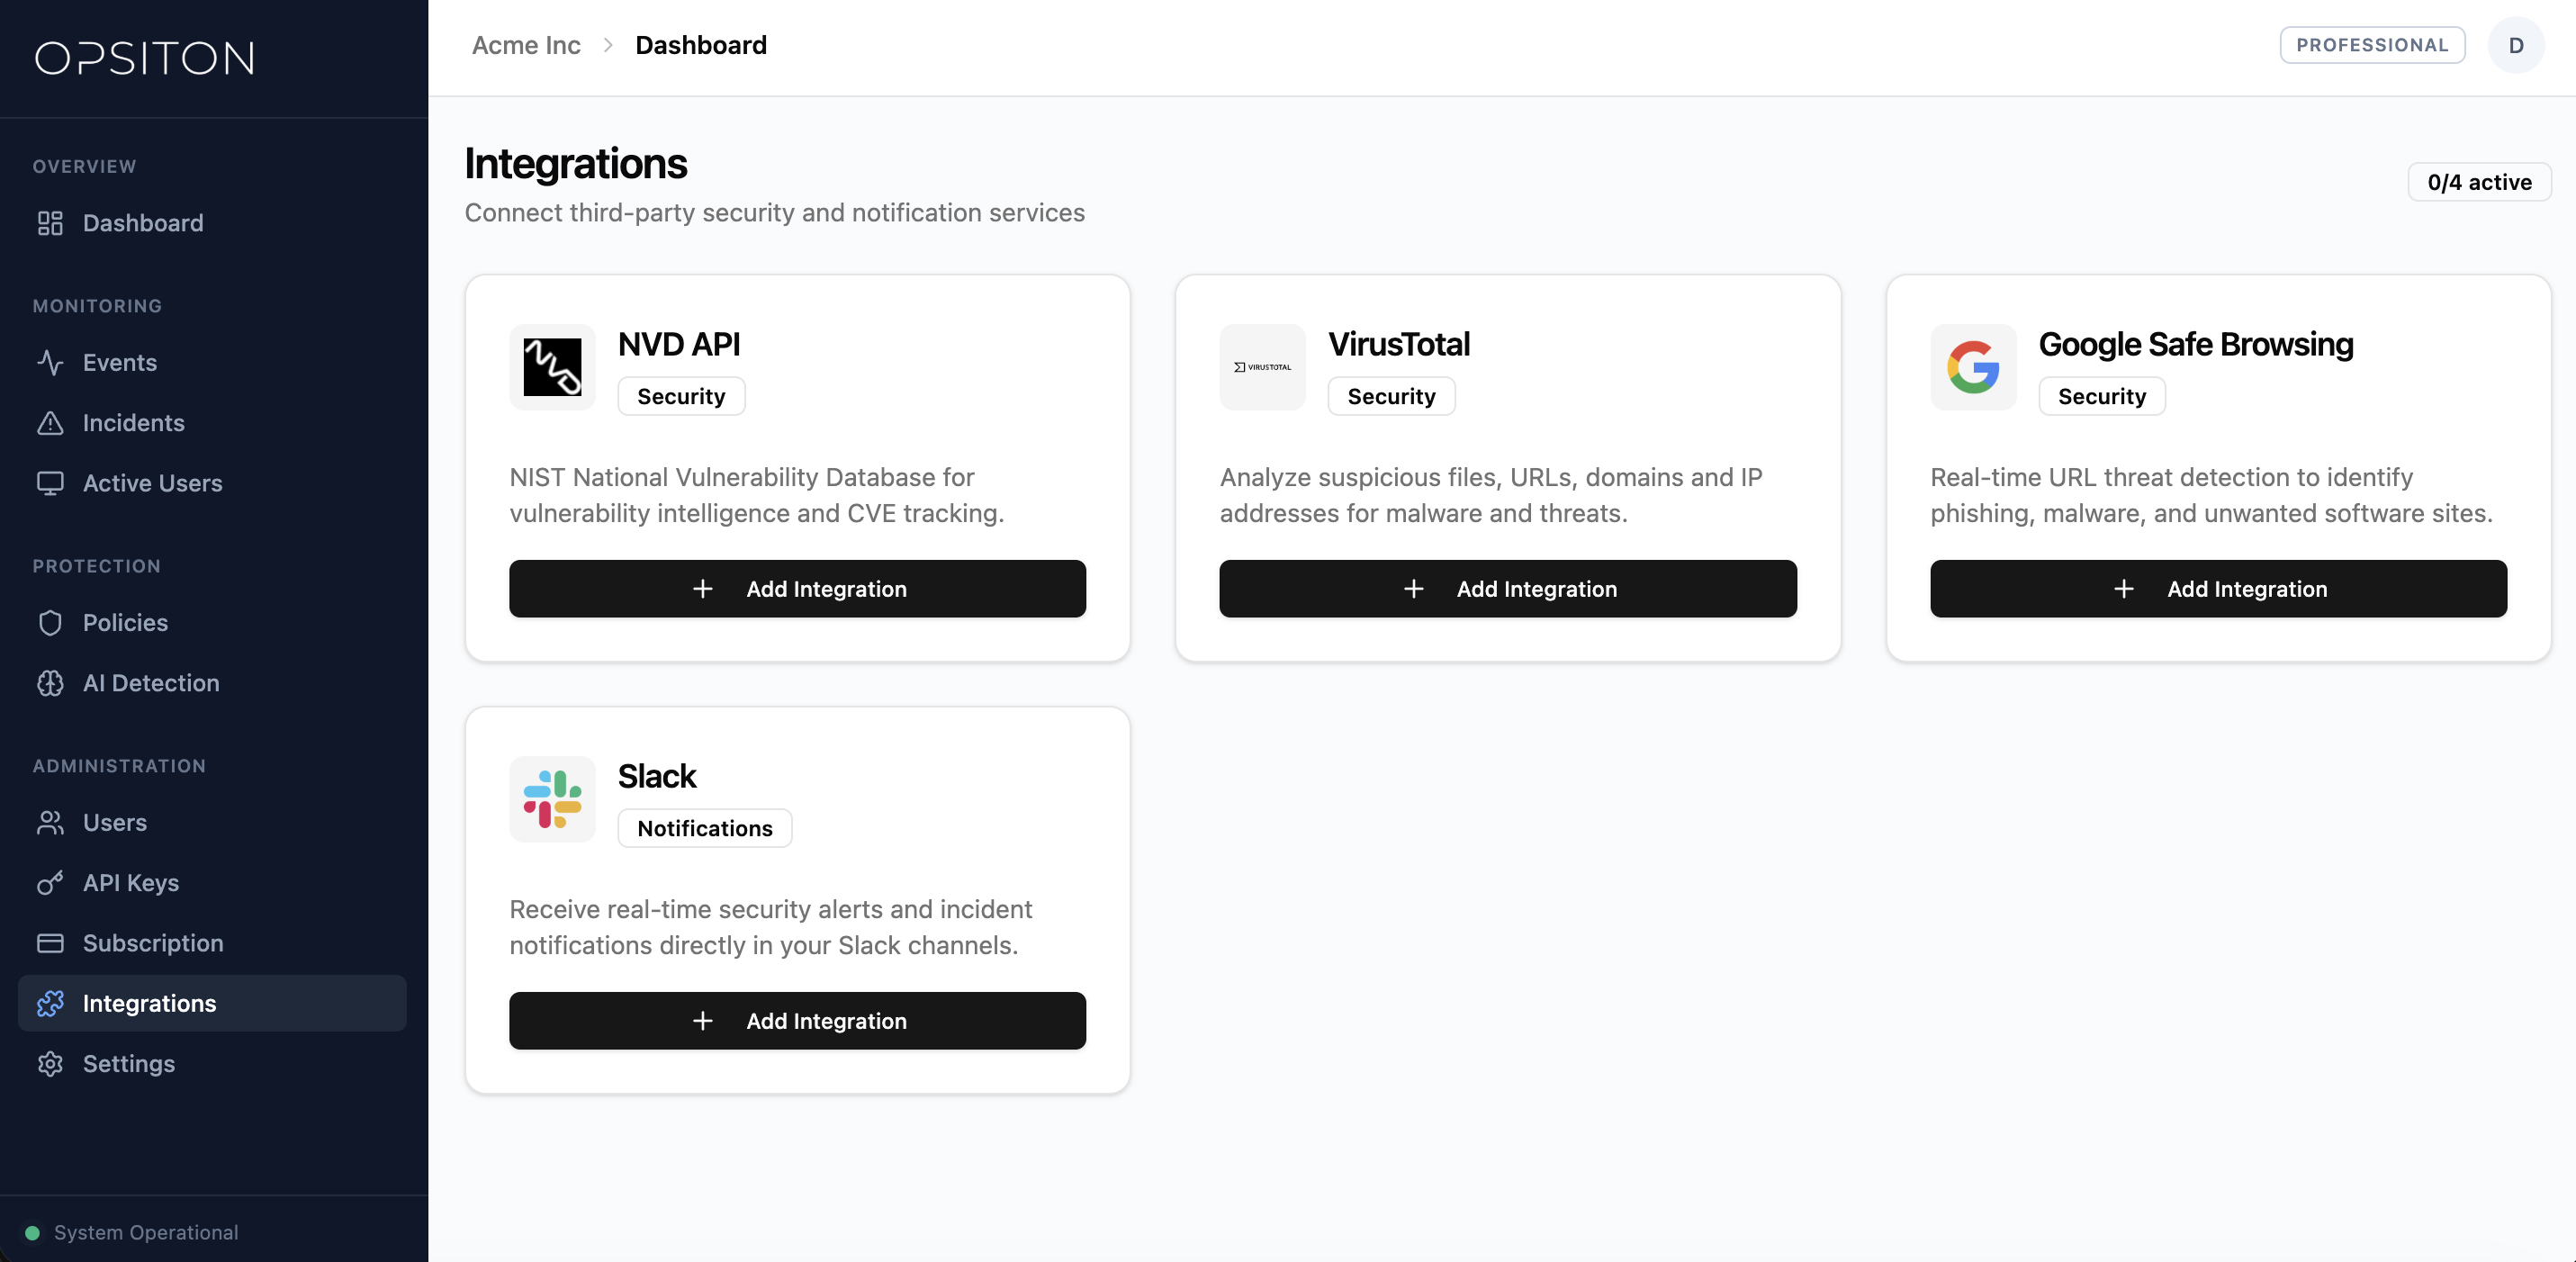Click the PROFESSIONAL plan badge

(2373, 44)
